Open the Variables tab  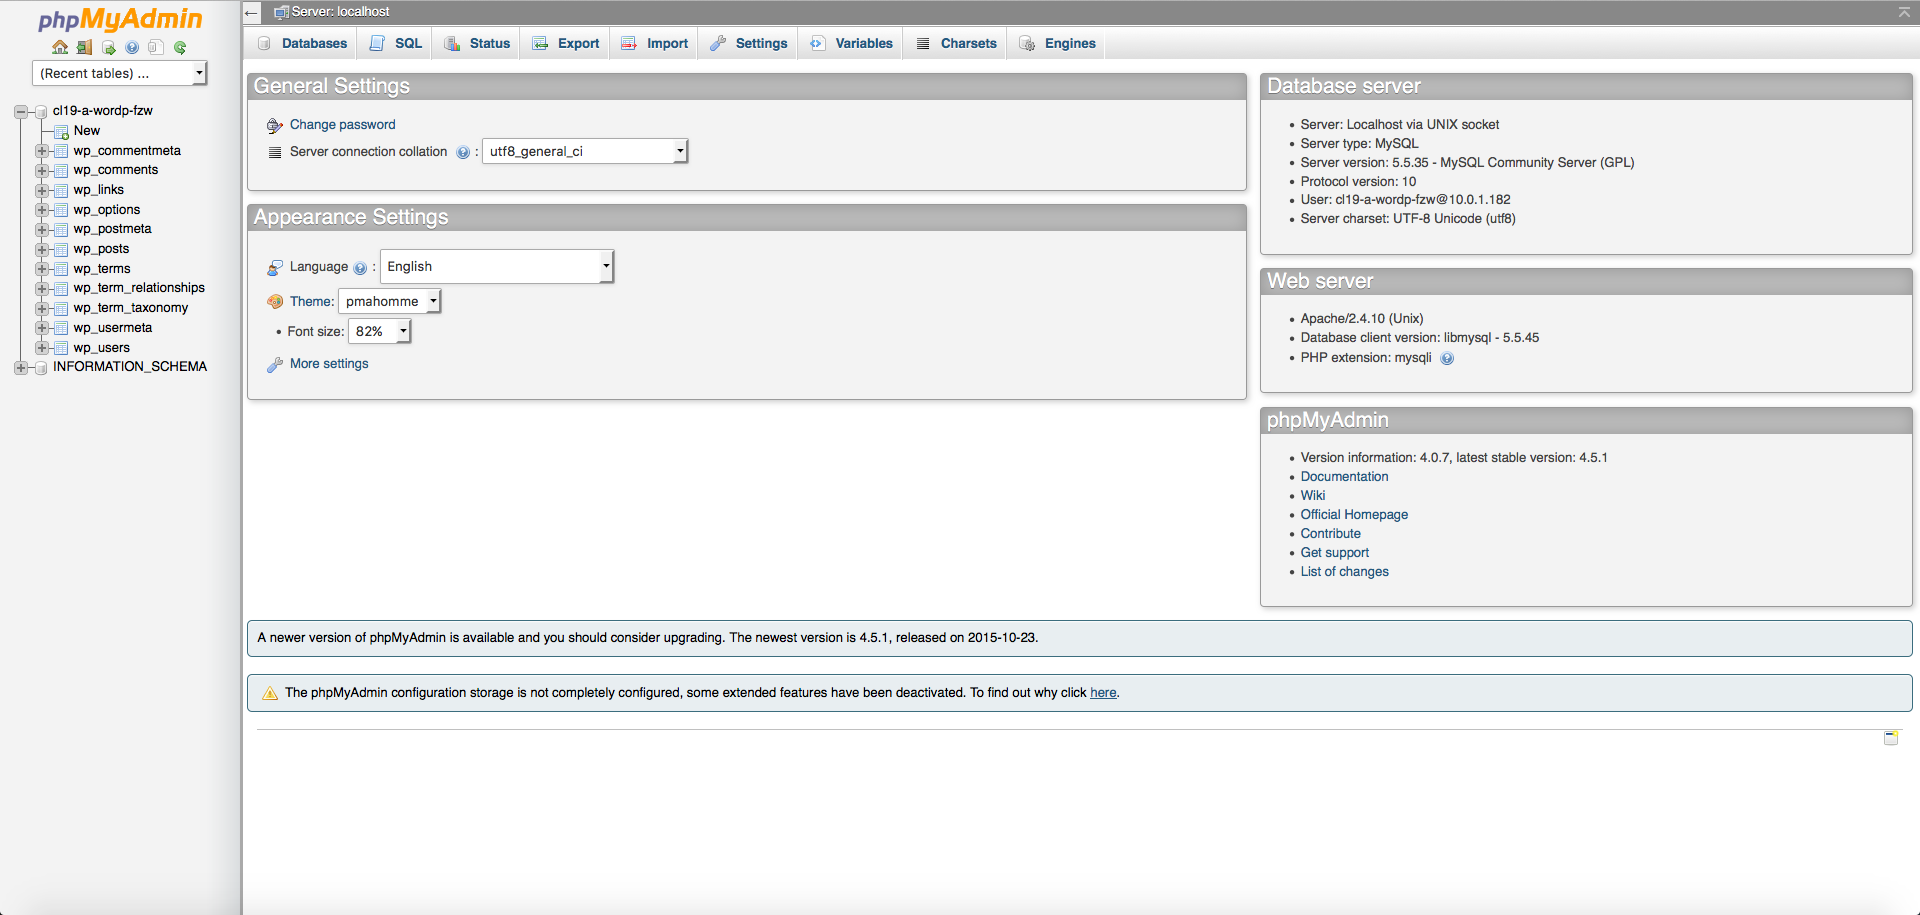[x=852, y=43]
